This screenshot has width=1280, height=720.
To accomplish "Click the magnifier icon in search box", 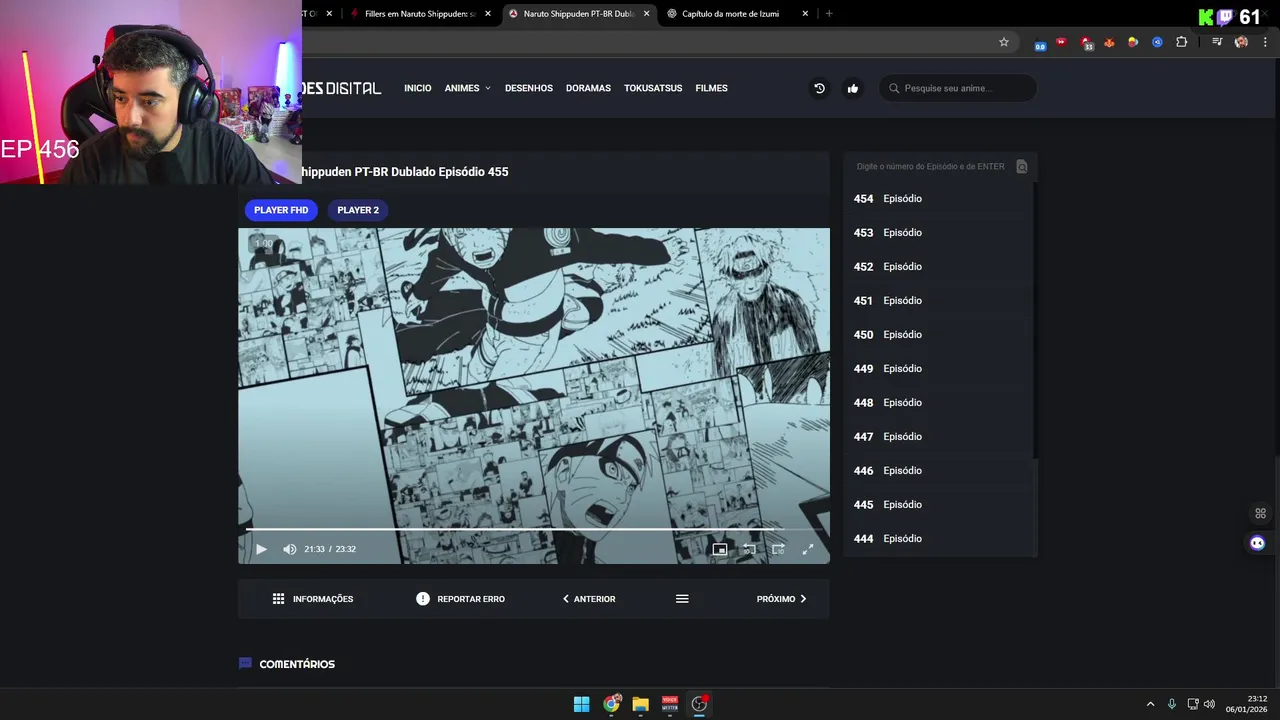I will click(894, 88).
